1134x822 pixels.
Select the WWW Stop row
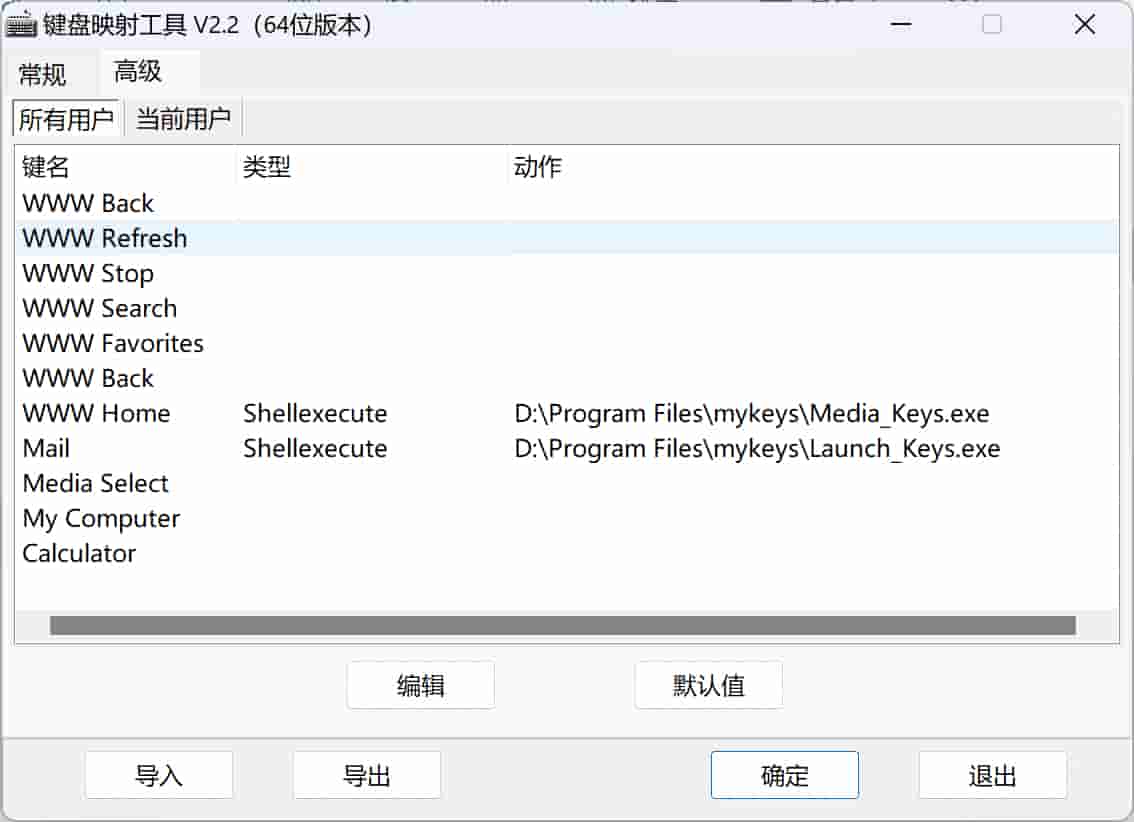click(x=567, y=273)
